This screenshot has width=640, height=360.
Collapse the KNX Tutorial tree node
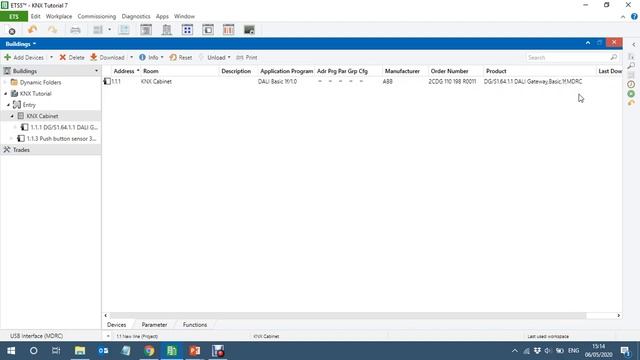click(x=6, y=94)
